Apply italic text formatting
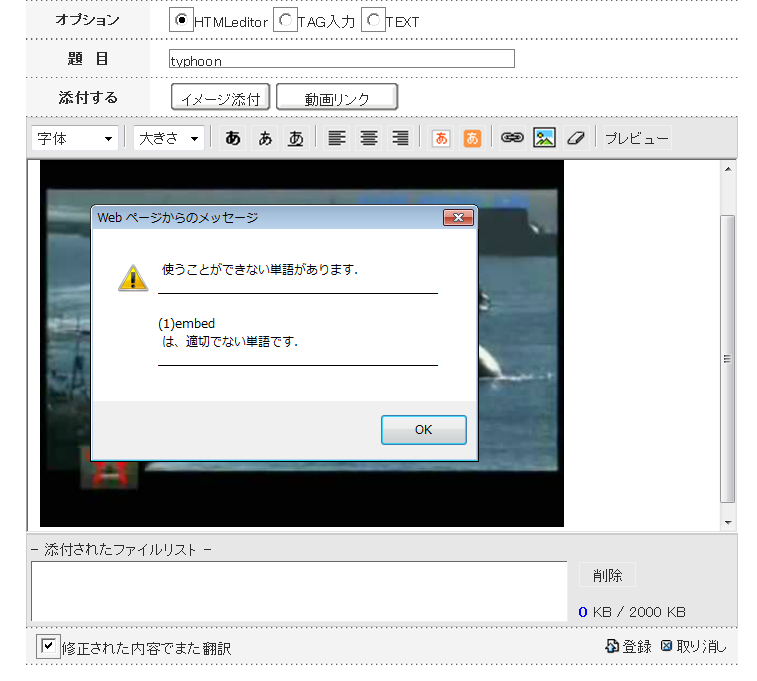The height and width of the screenshot is (681, 757). tap(265, 139)
